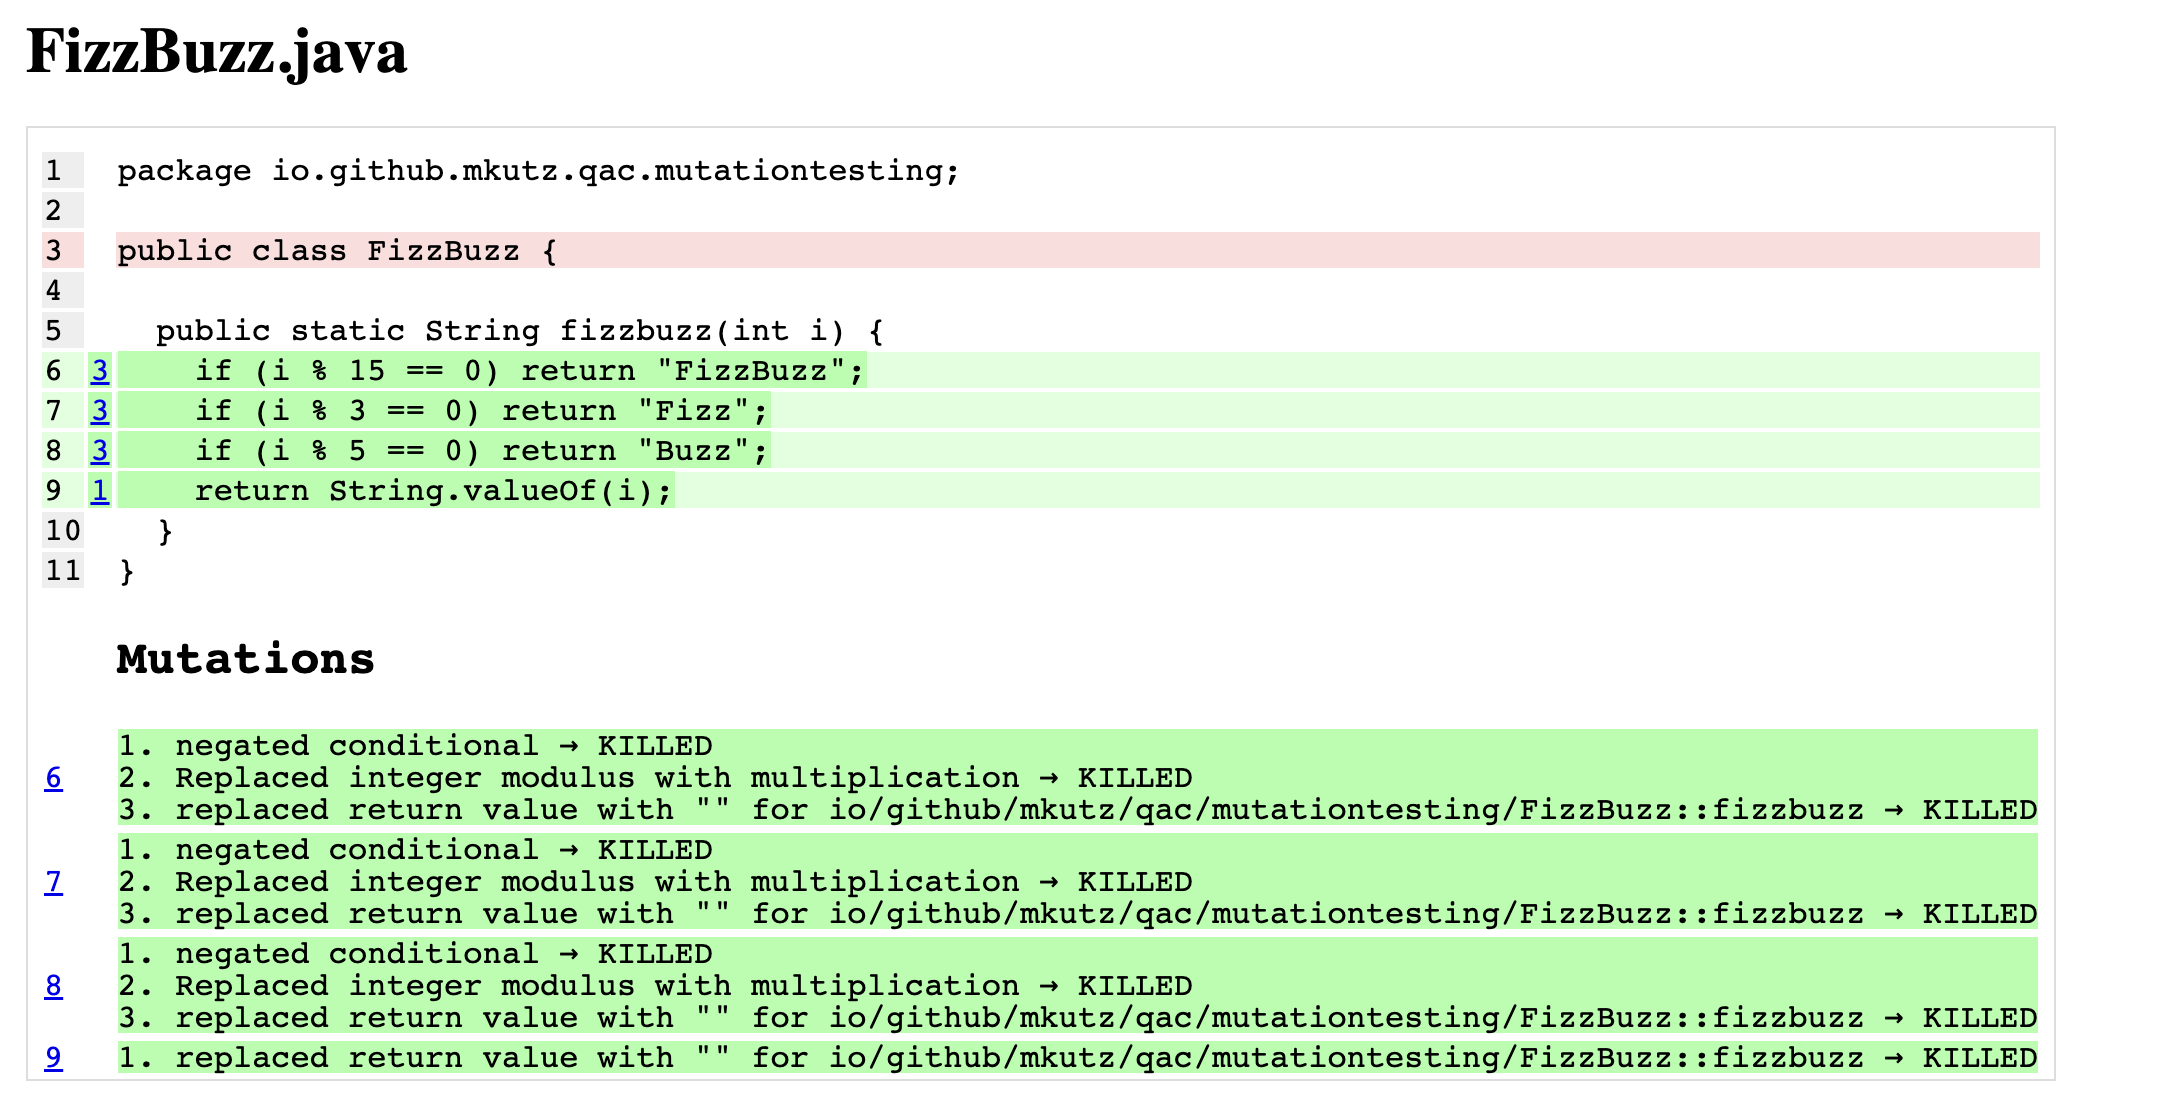
Task: Click the return "Fizz" code line
Action: tap(482, 411)
